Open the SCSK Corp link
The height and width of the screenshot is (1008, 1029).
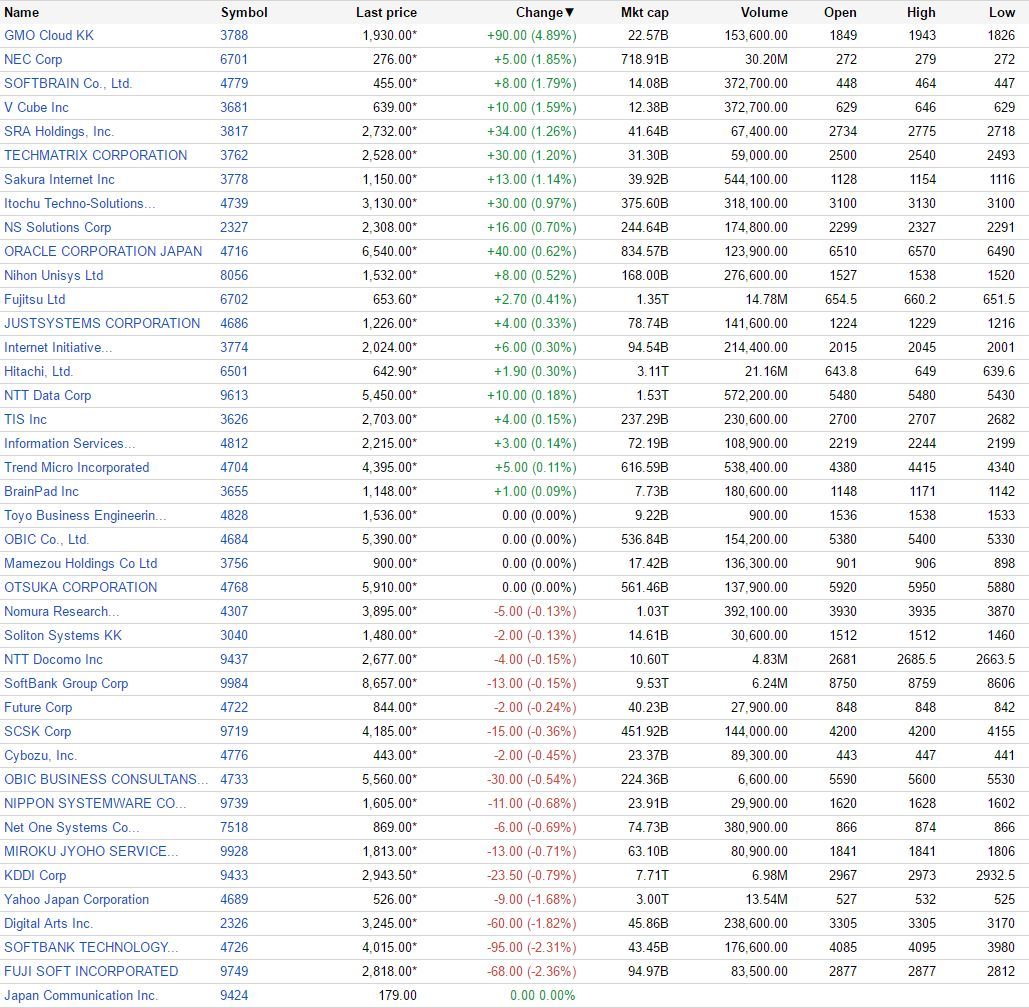pos(37,732)
